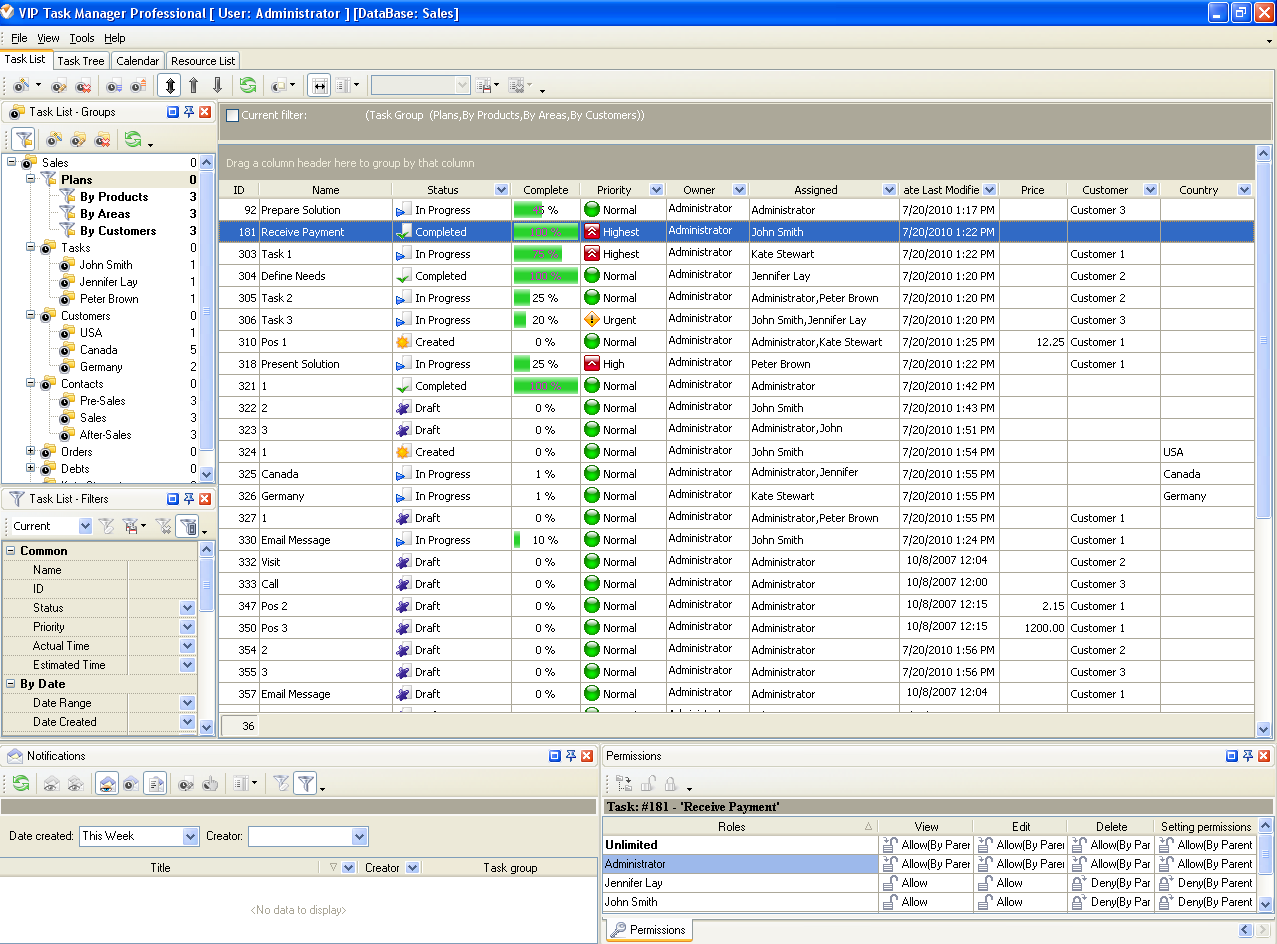Screen dimensions: 1277x944
Task: Click refresh icon in Notifications panel
Action: (x=20, y=784)
